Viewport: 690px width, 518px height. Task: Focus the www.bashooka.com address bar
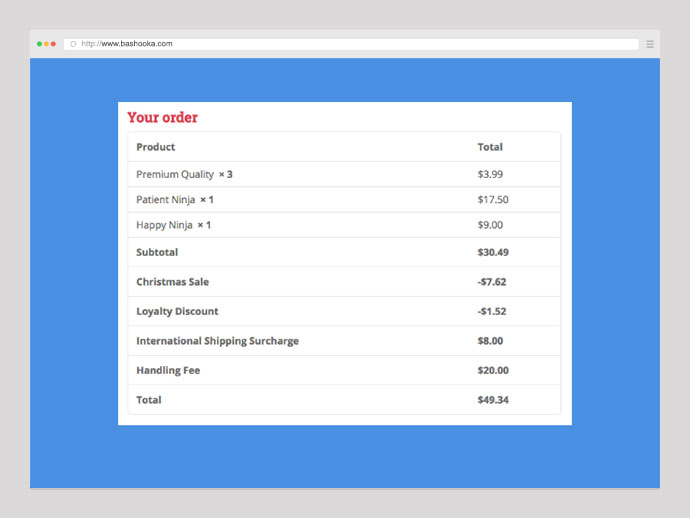point(351,44)
